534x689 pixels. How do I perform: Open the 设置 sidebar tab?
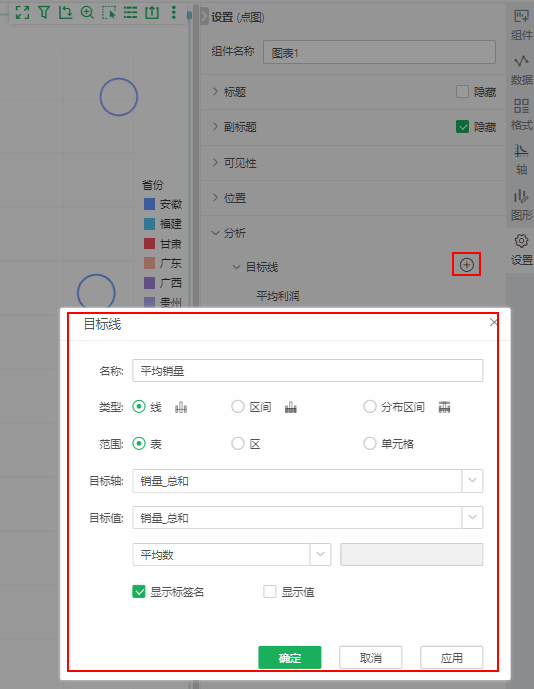point(521,250)
